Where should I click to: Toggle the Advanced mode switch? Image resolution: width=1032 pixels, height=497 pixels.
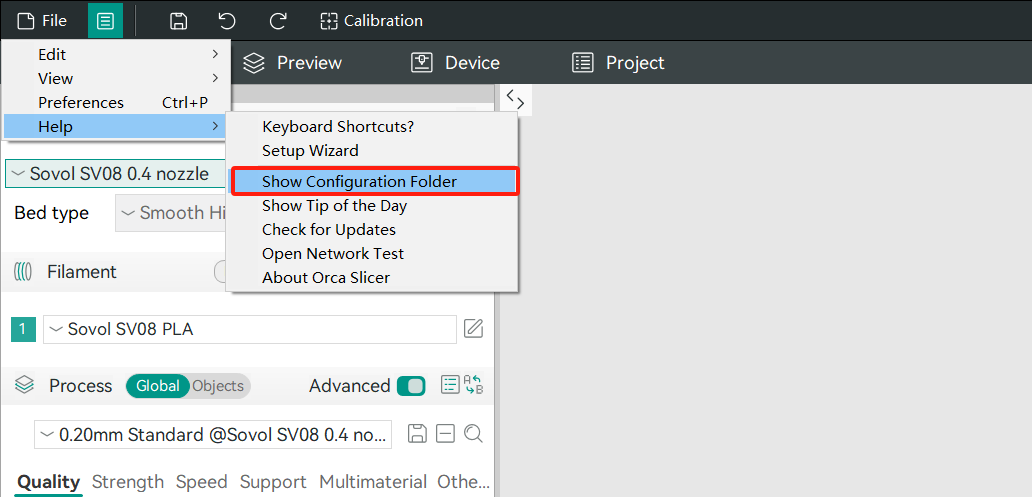pyautogui.click(x=411, y=386)
